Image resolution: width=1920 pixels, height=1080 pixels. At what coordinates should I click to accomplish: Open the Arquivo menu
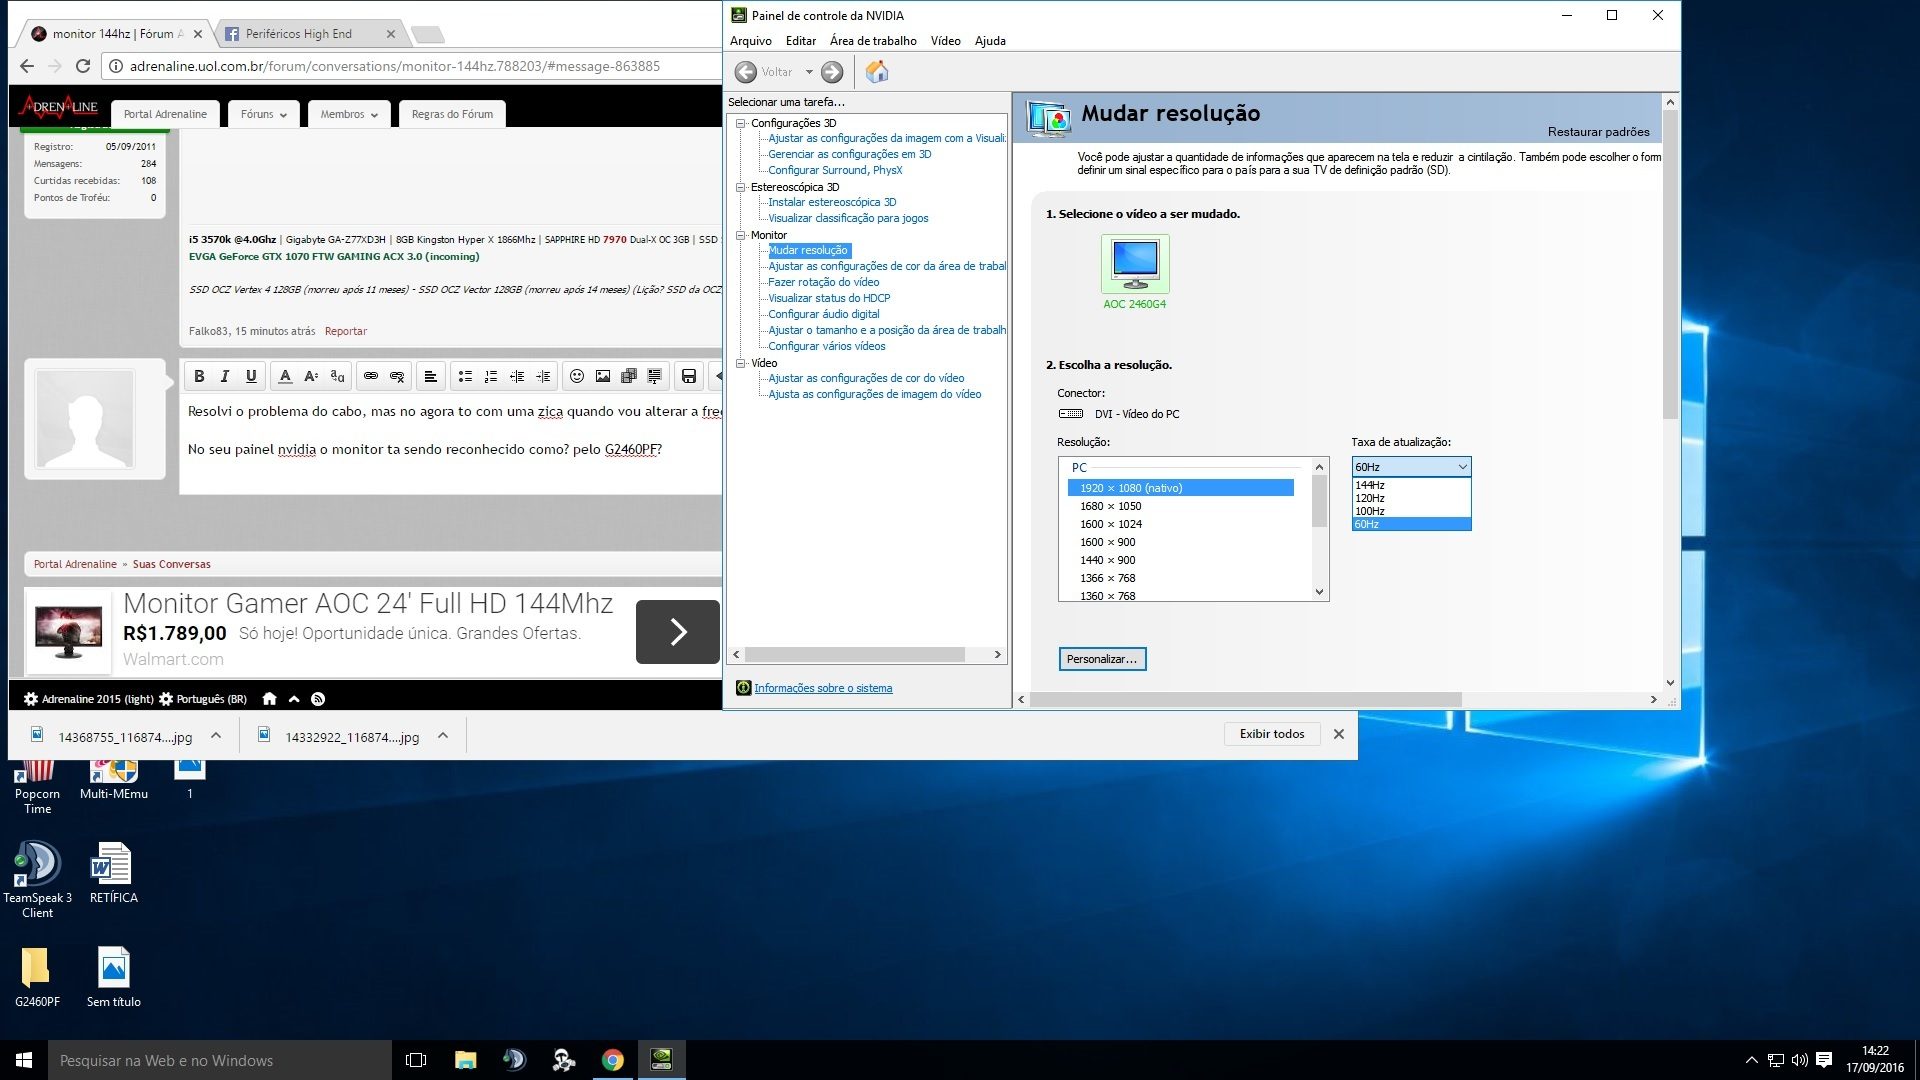point(750,41)
